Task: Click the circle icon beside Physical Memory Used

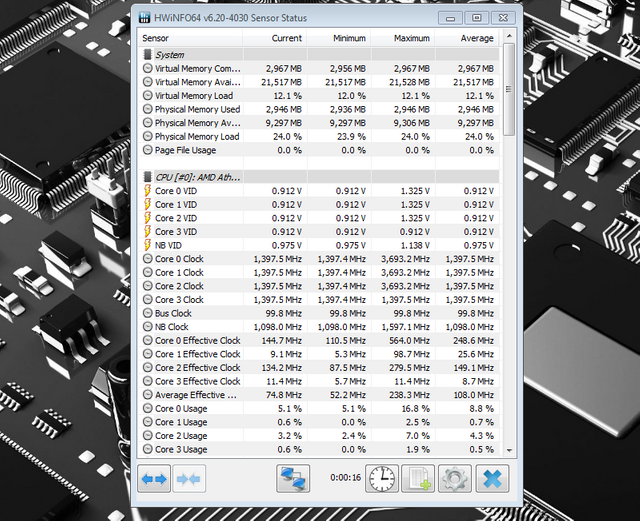Action: pyautogui.click(x=147, y=109)
